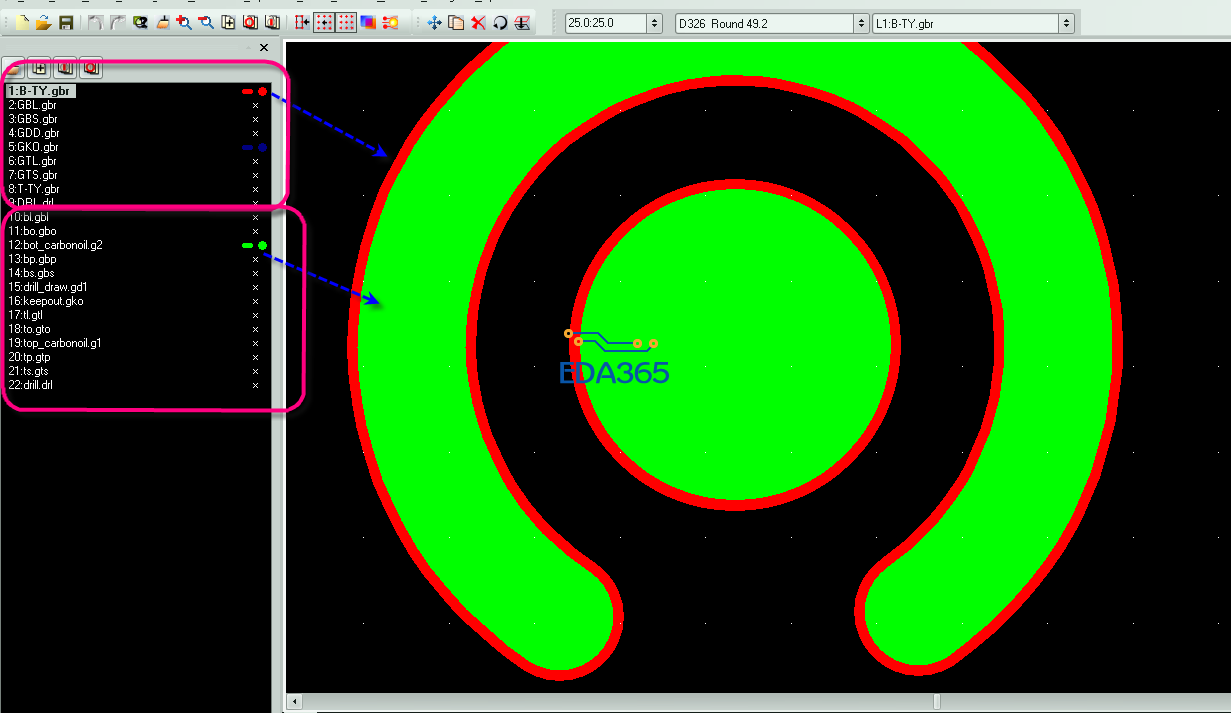Select layer 7:GTS.gbr in the list

tap(32, 175)
